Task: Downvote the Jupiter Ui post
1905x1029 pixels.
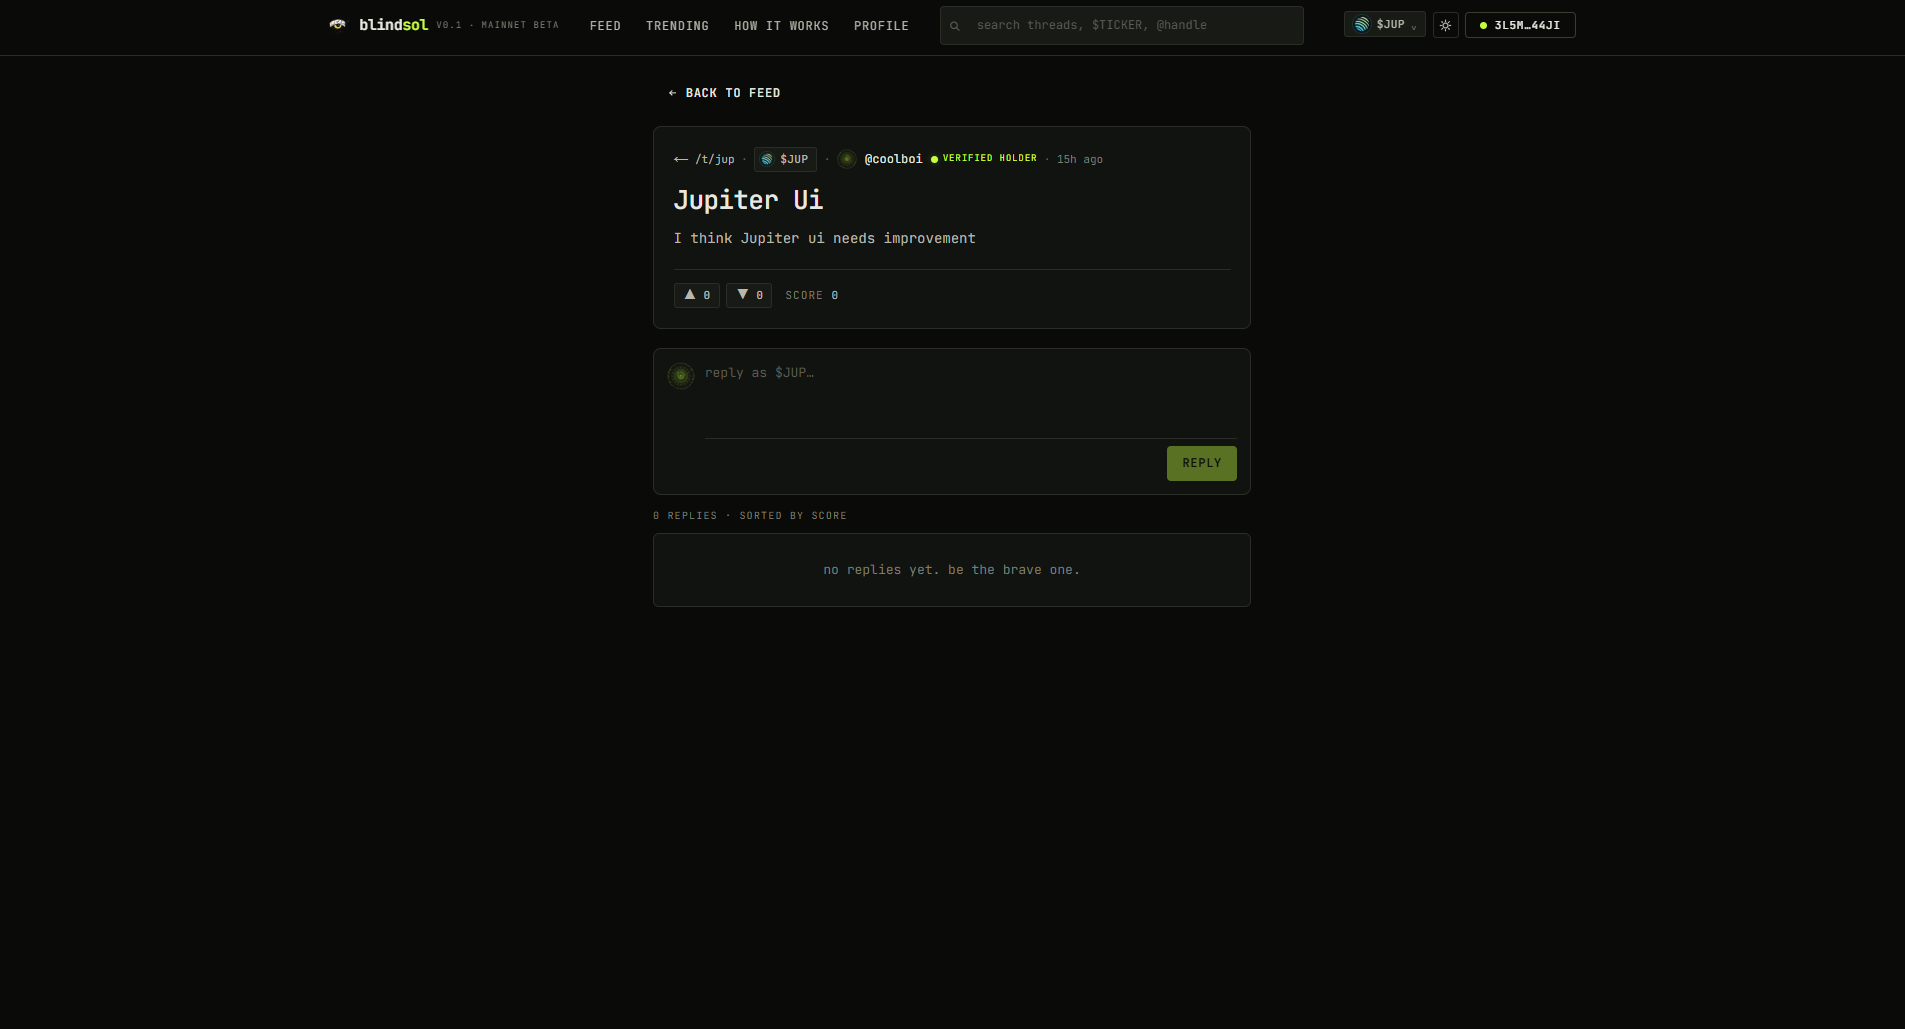Action: 749,295
